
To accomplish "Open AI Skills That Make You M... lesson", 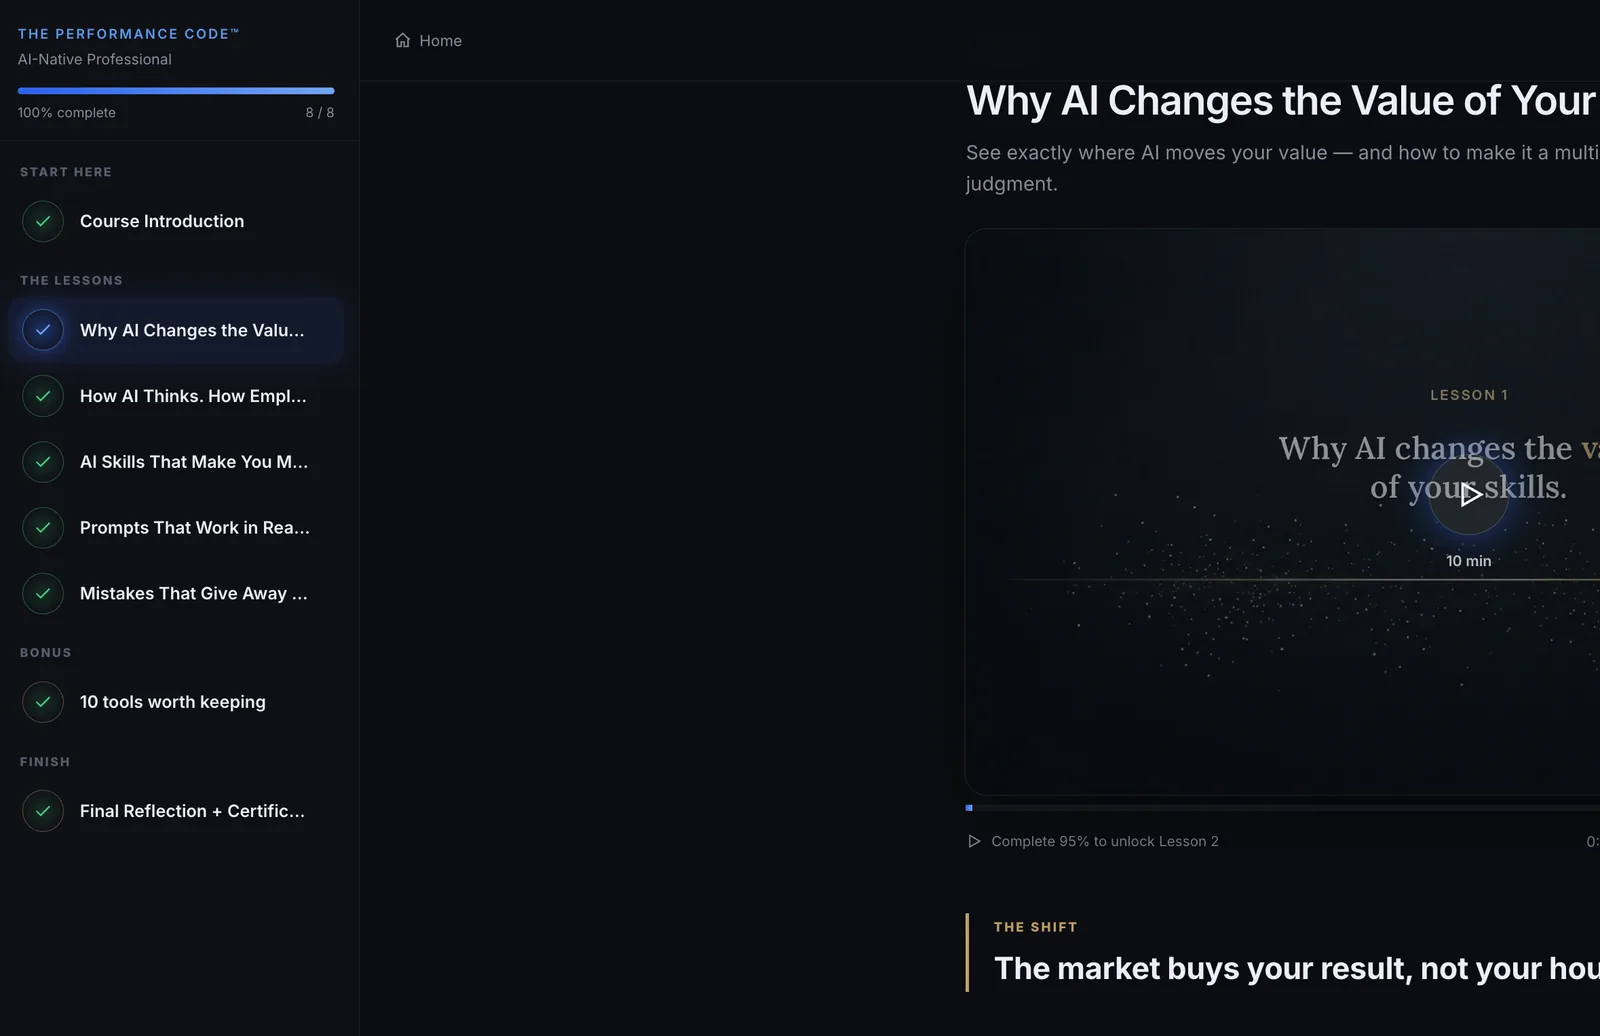I will coord(176,462).
